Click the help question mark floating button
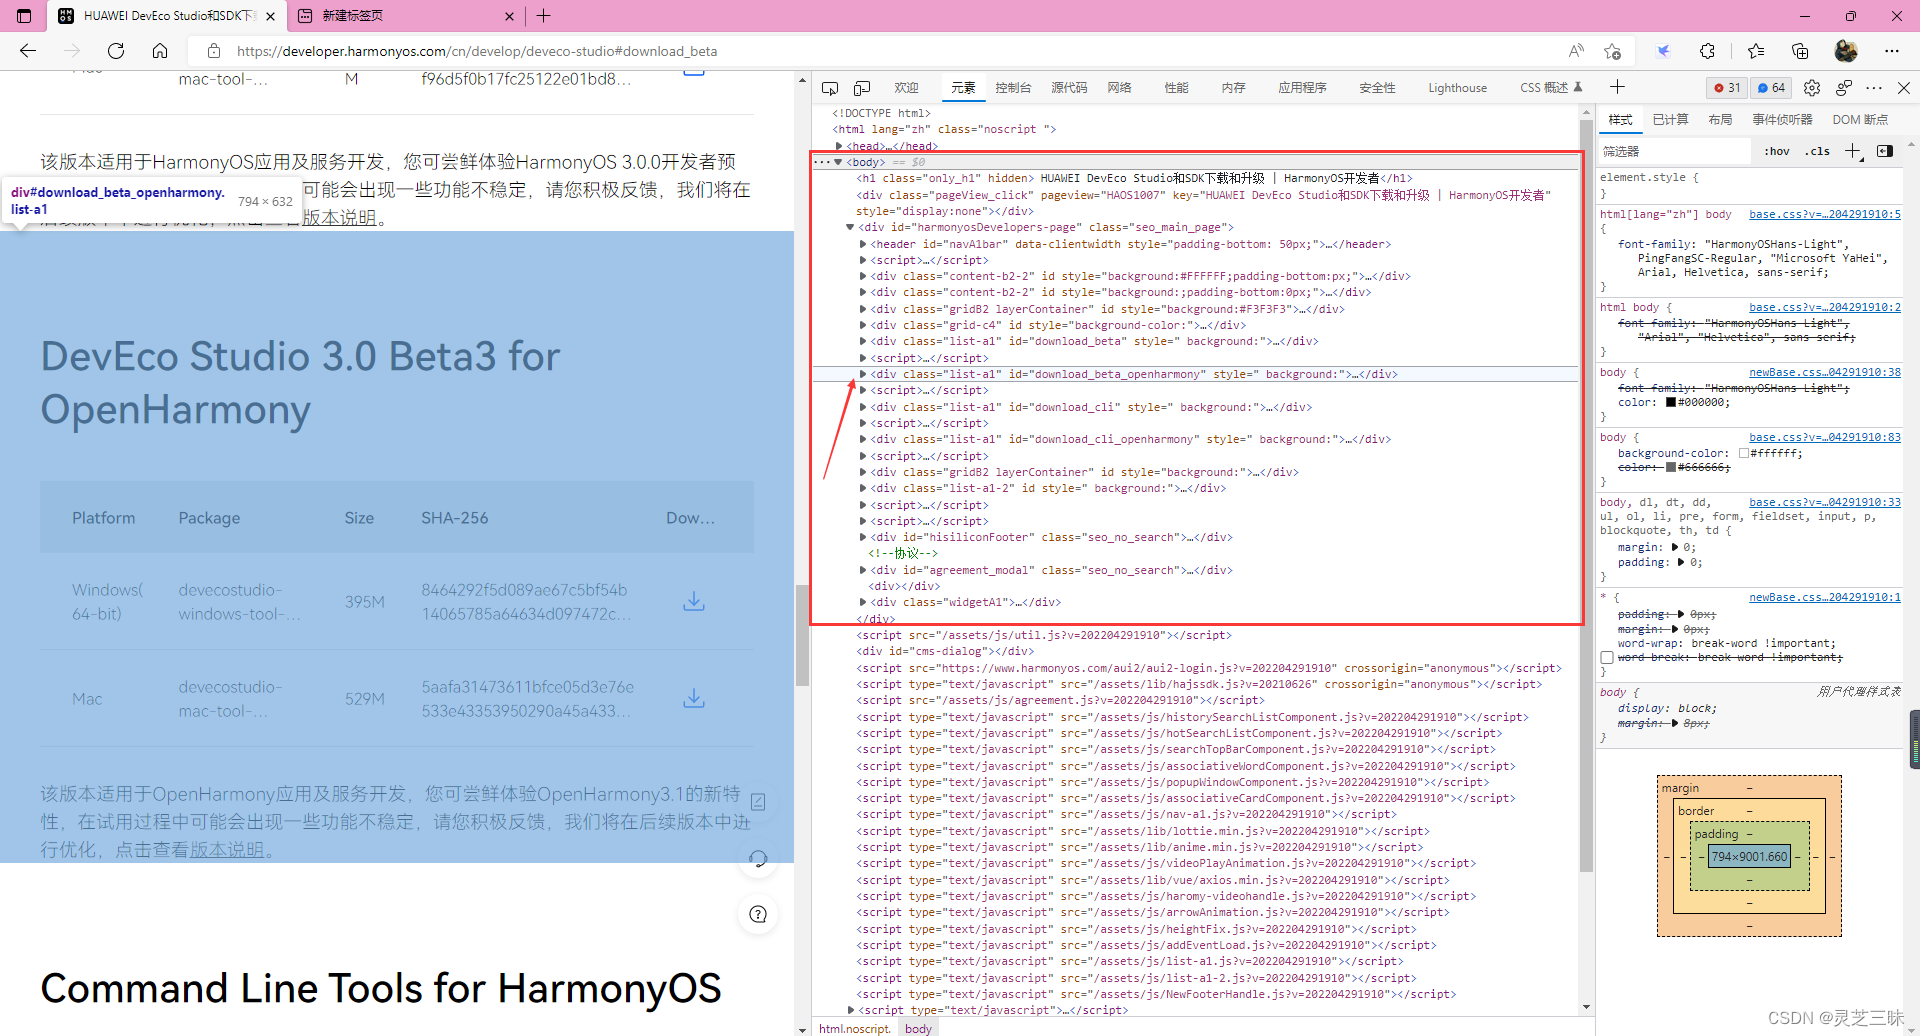This screenshot has height=1036, width=1920. click(x=758, y=914)
